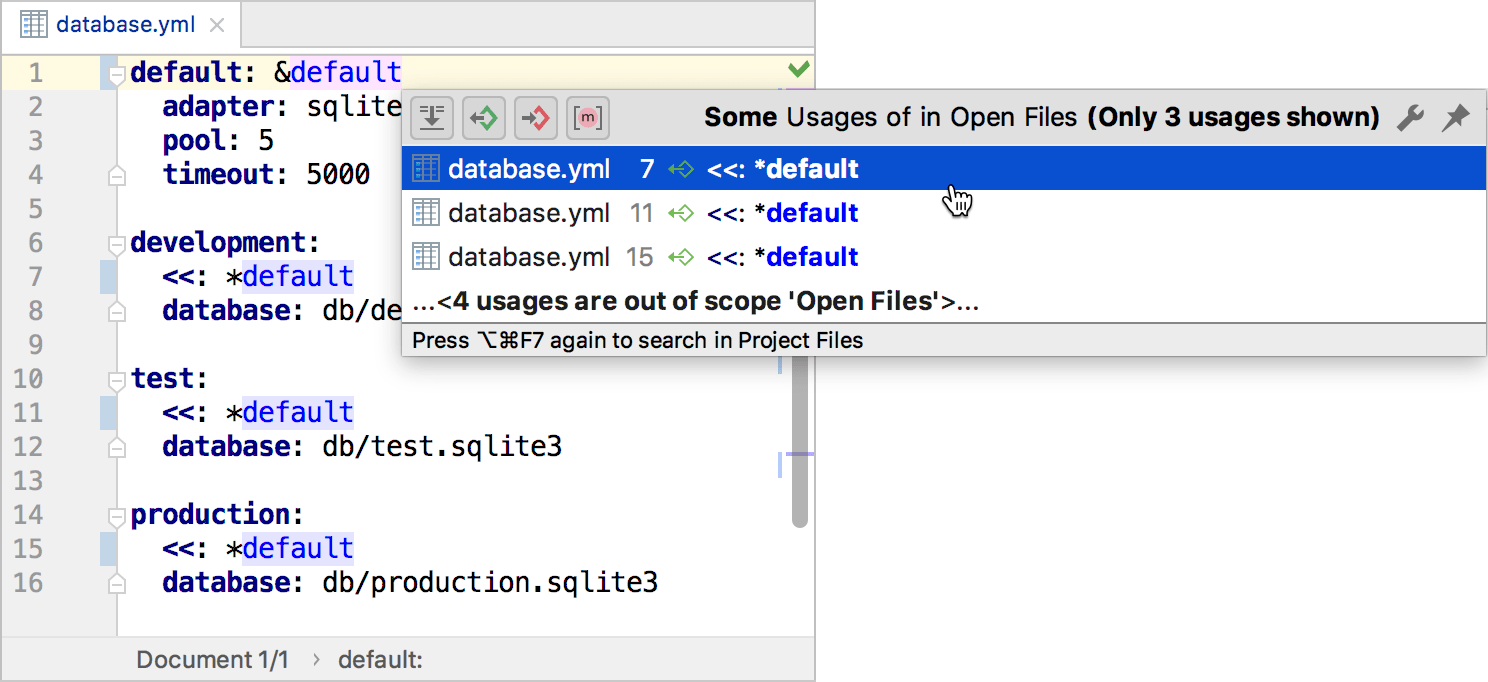Click file icon of line 15 usage row
The image size is (1488, 682).
[426, 257]
